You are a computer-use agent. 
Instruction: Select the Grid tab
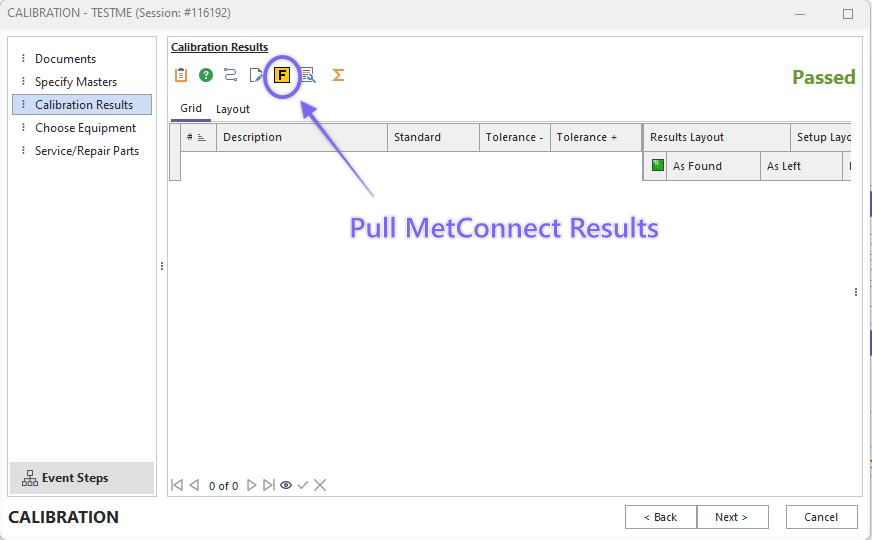coord(190,109)
